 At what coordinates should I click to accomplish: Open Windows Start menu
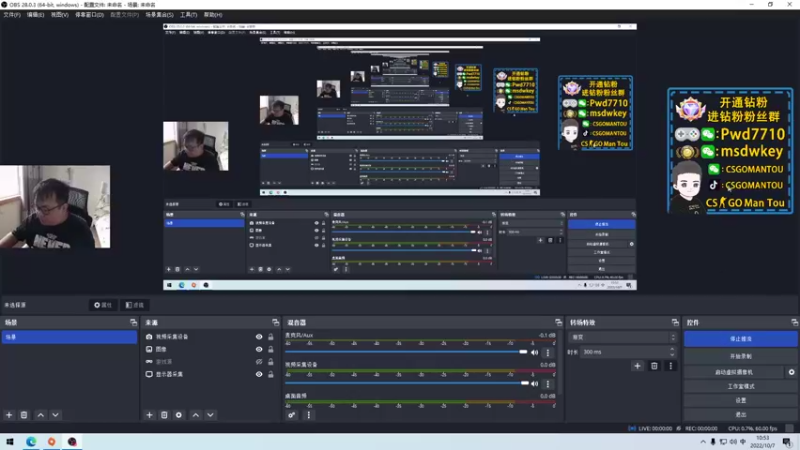pyautogui.click(x=10, y=441)
